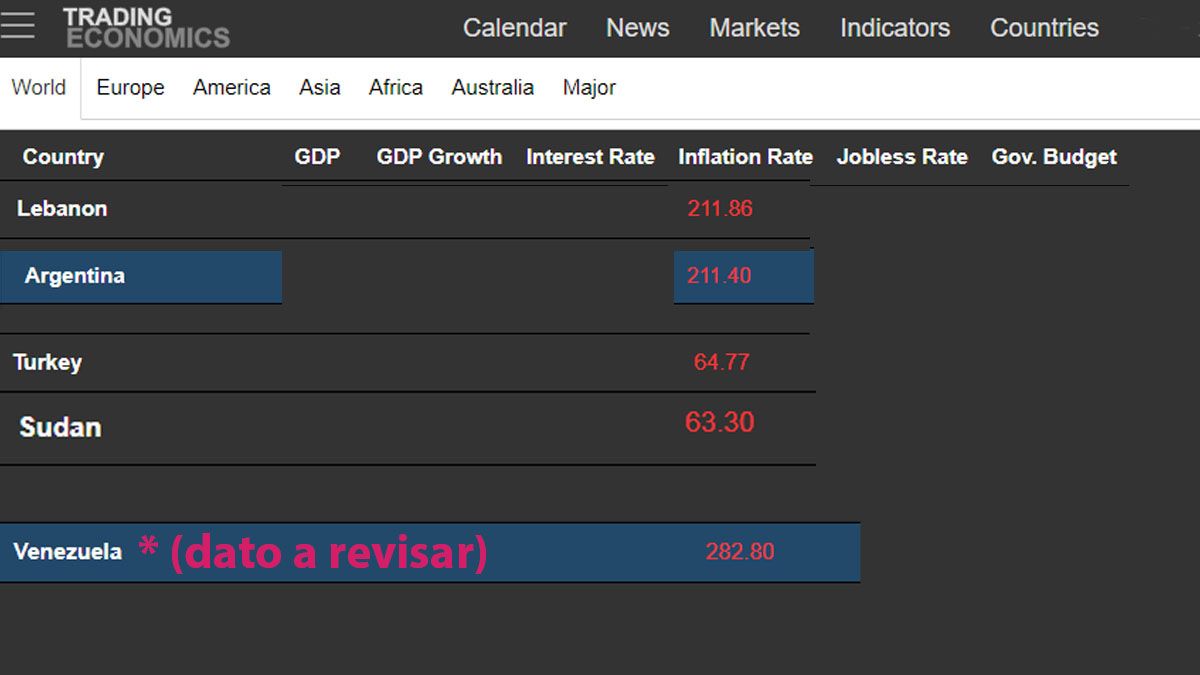
Task: Click the Trading Economics logo
Action: [146, 28]
